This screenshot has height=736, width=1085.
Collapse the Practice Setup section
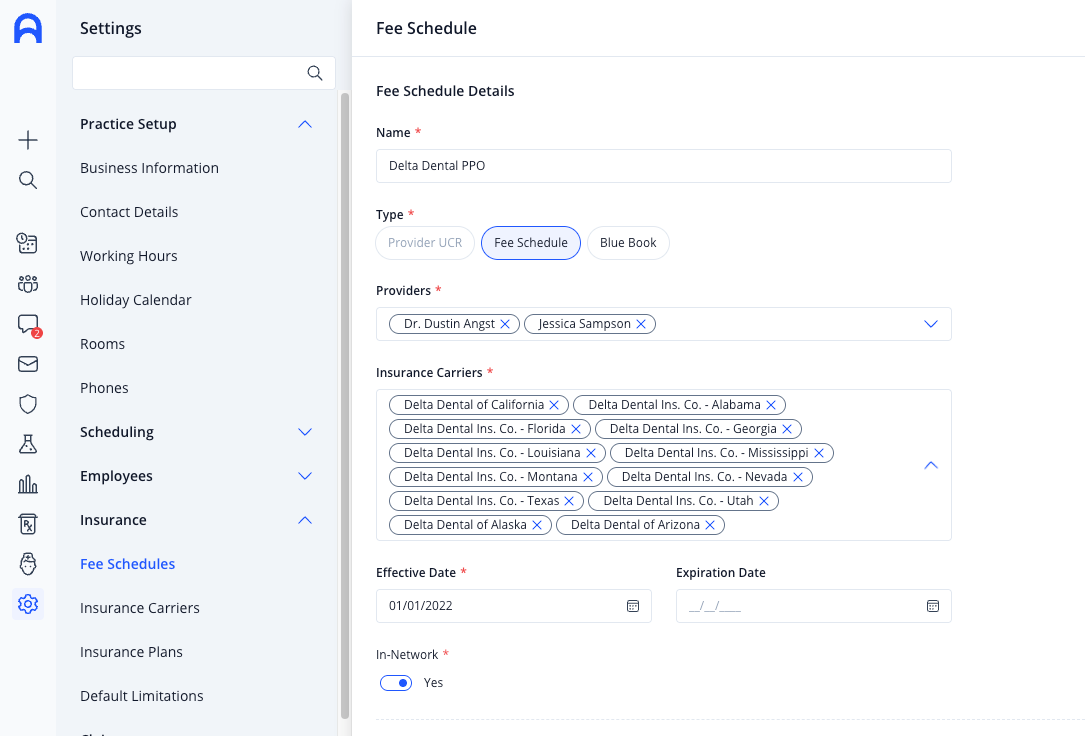(x=304, y=125)
